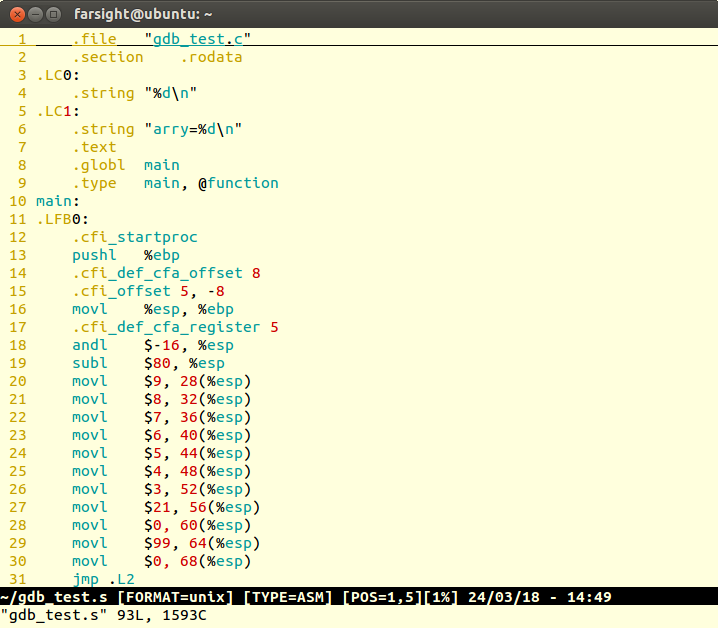Click ~/gdb_test.s in the status line
The image size is (718, 628).
(54, 597)
